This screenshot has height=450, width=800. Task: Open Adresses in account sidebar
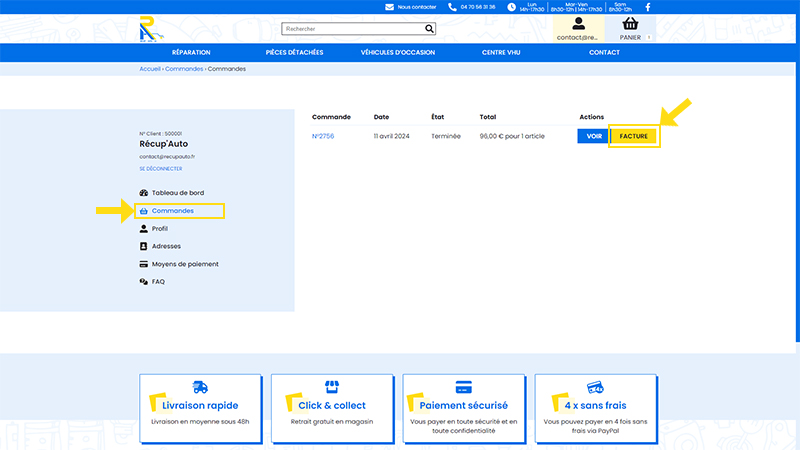click(x=166, y=246)
